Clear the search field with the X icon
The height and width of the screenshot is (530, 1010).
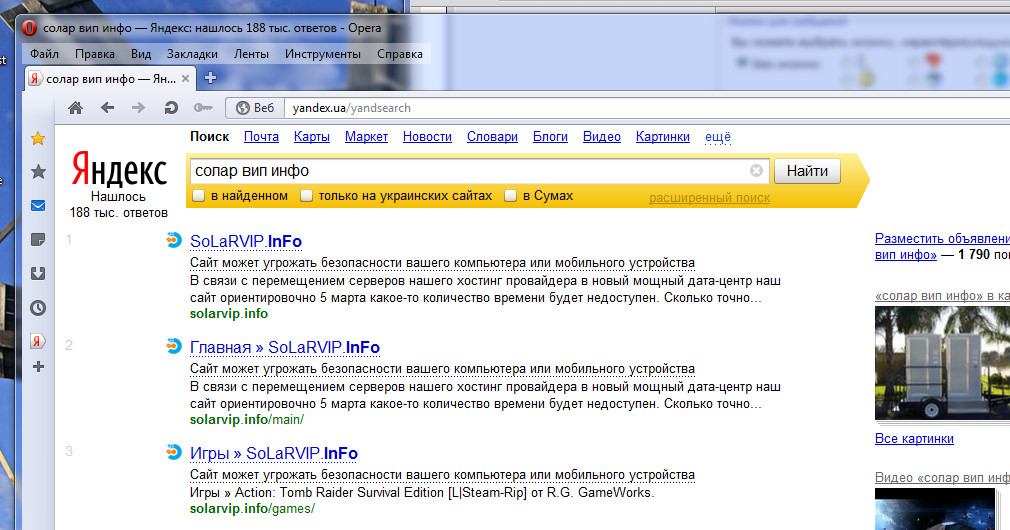click(756, 171)
